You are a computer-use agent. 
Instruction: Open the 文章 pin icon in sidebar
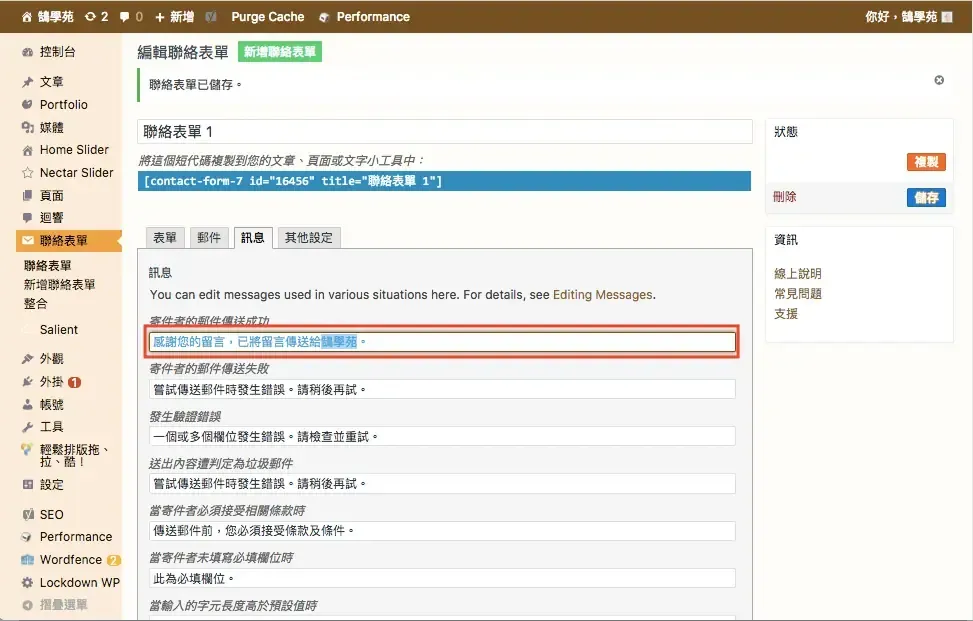coord(27,82)
